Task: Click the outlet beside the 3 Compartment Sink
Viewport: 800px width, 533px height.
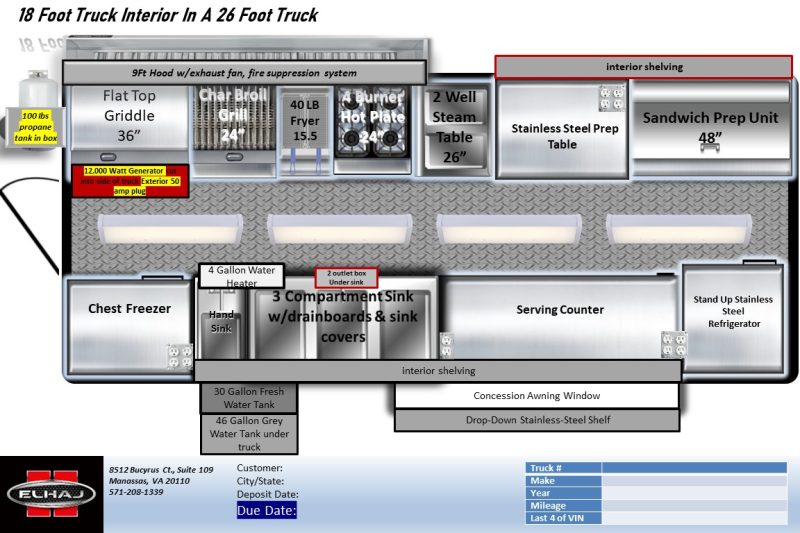Action: tap(446, 345)
